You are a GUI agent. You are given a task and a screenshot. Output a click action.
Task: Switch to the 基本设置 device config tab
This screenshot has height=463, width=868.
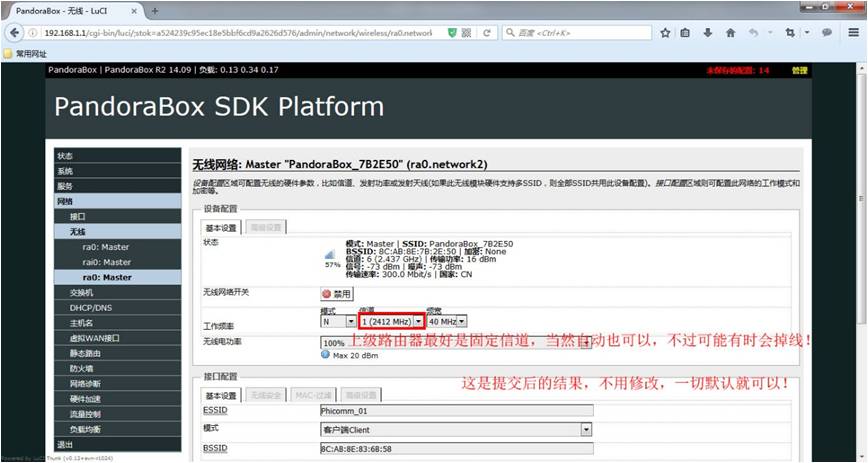(x=221, y=228)
